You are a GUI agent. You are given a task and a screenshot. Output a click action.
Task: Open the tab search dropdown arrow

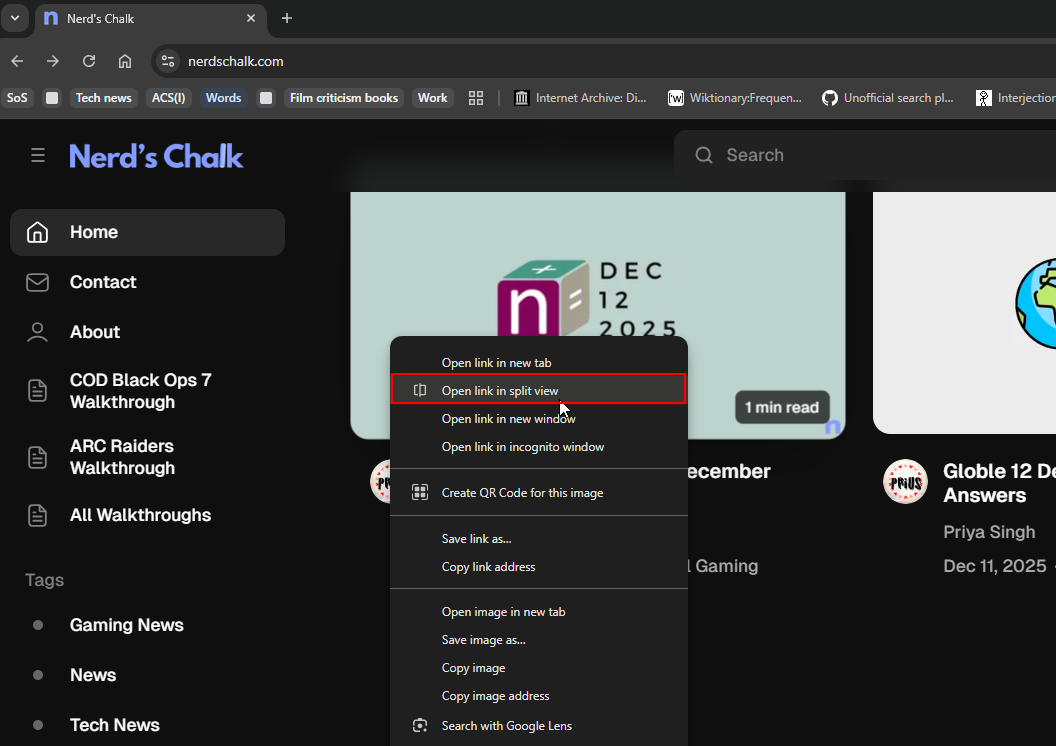15,18
